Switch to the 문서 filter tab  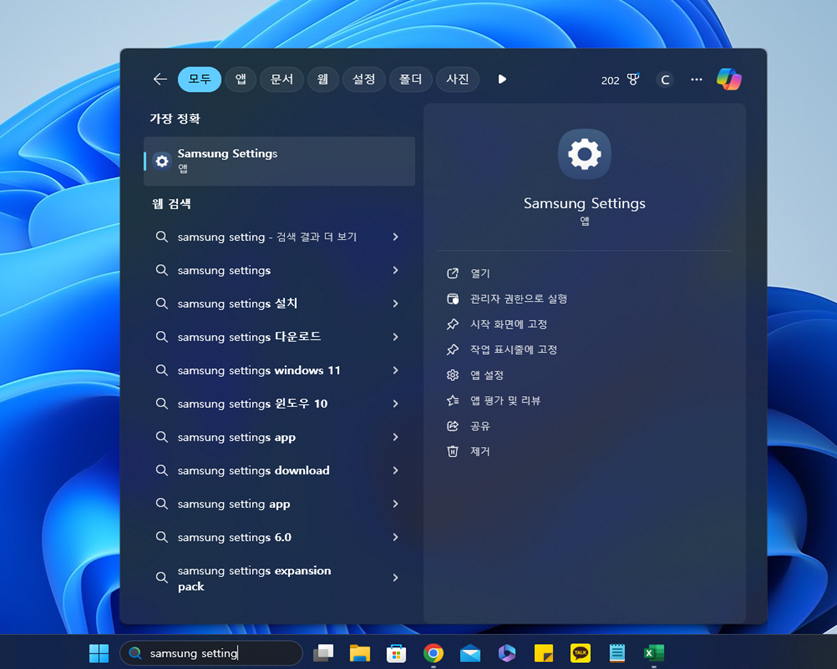pos(282,80)
